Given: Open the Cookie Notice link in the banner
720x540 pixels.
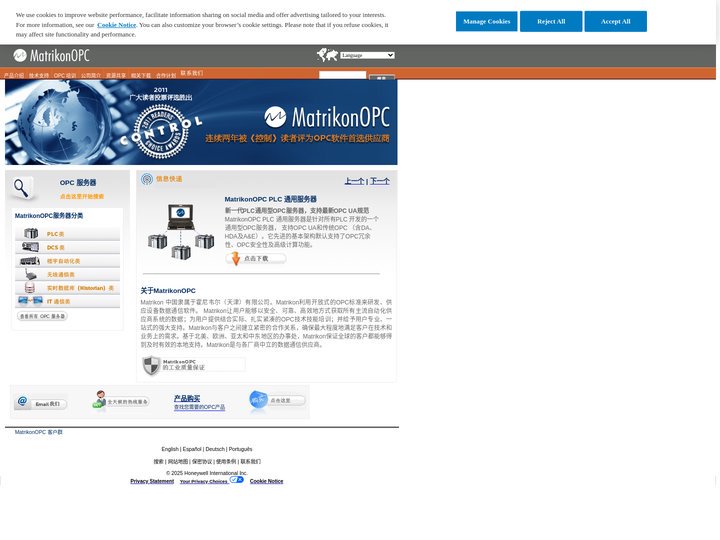Looking at the screenshot, I should (x=117, y=25).
